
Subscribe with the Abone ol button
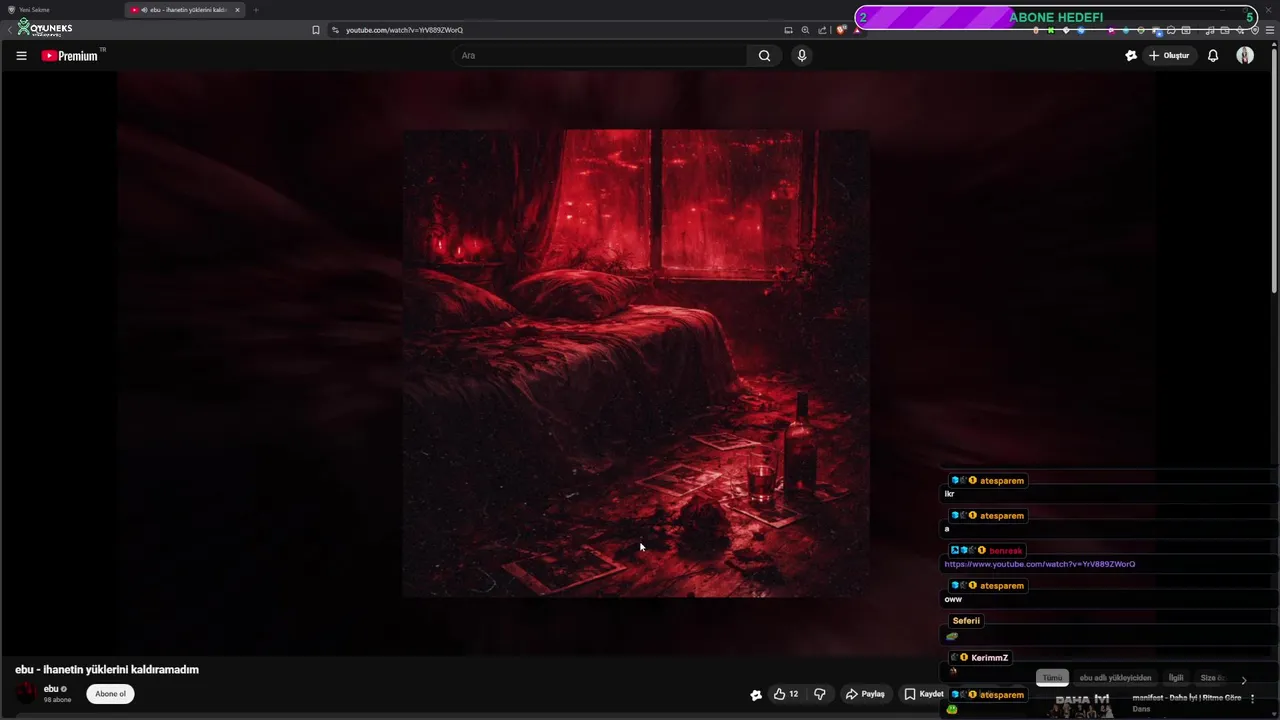[110, 694]
